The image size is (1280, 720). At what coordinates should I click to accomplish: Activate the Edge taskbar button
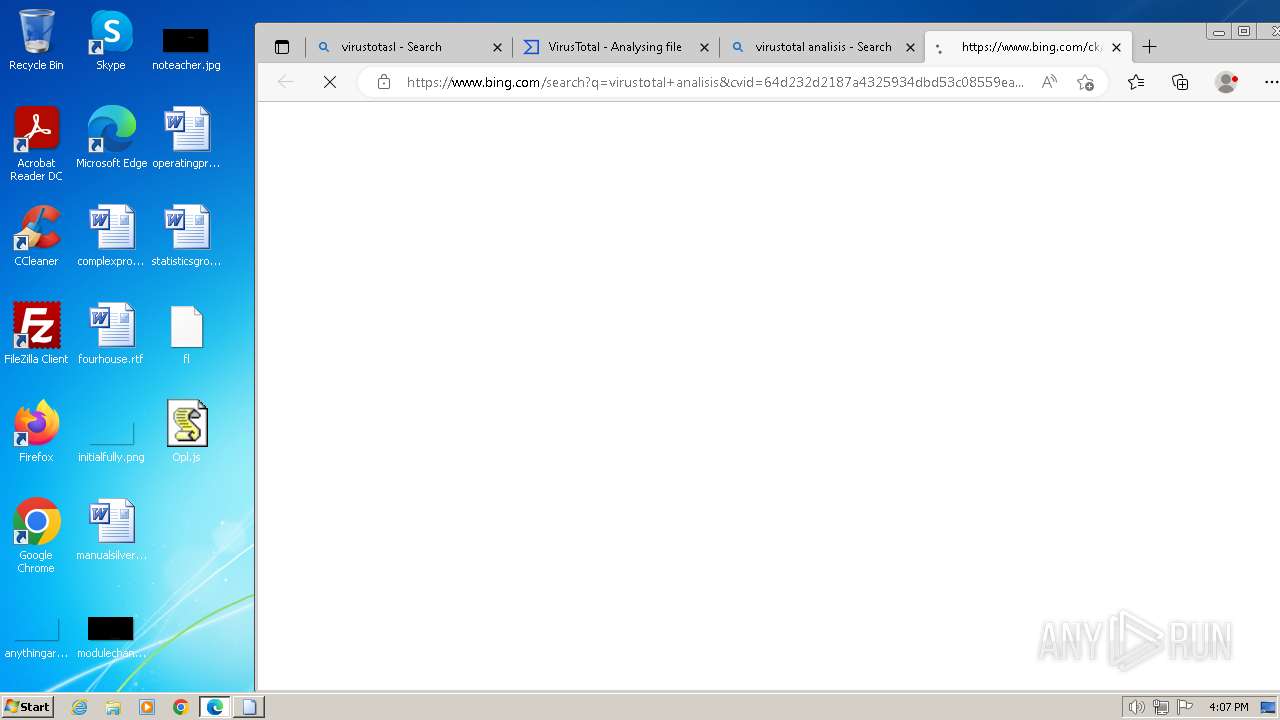[x=215, y=707]
